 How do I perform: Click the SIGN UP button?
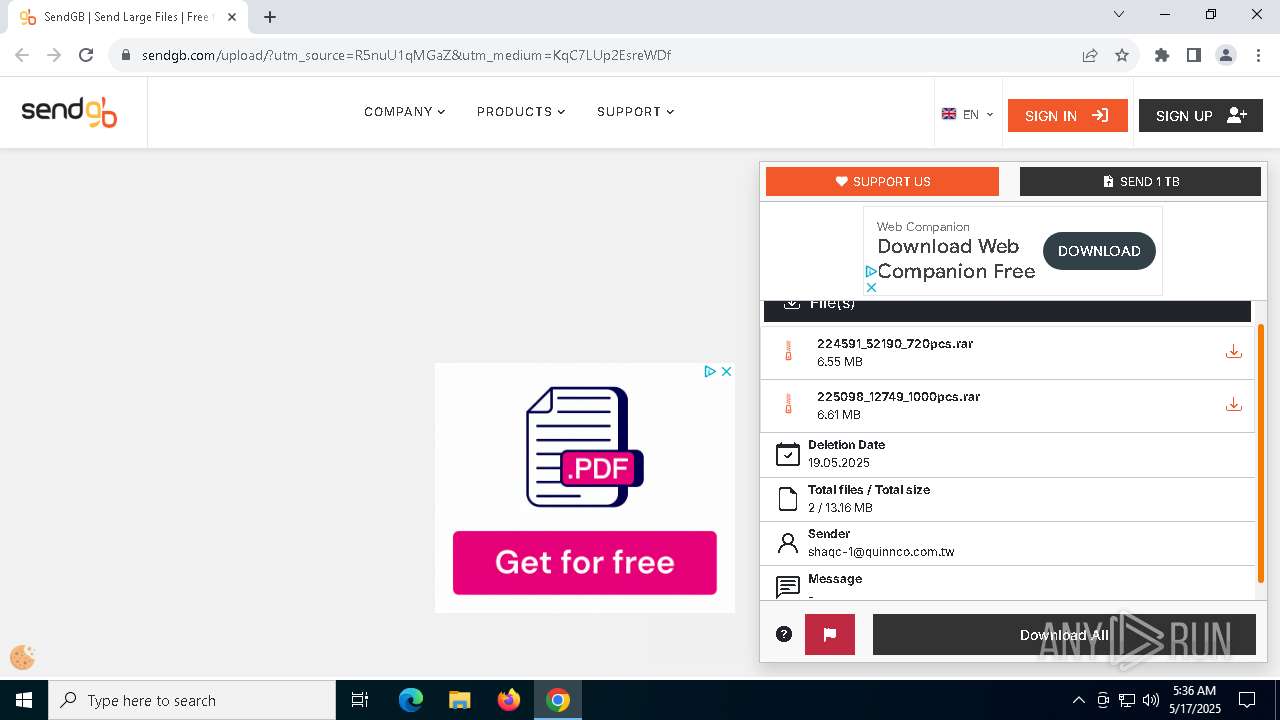click(1200, 116)
